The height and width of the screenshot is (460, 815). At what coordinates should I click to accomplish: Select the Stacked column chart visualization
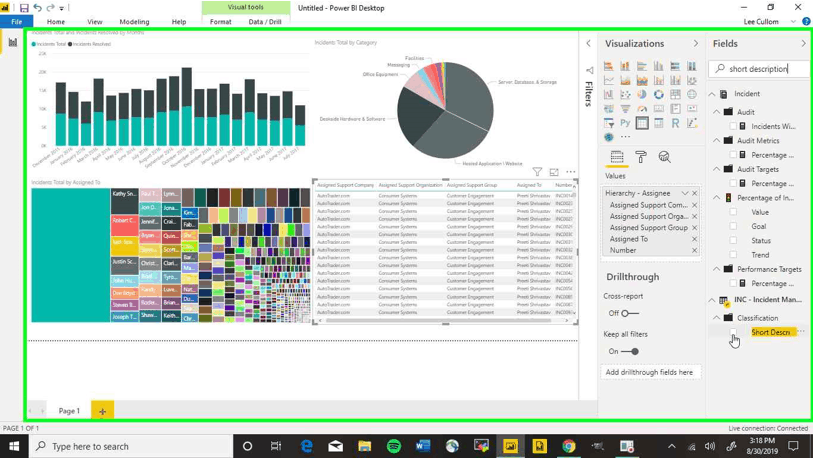[x=625, y=66]
